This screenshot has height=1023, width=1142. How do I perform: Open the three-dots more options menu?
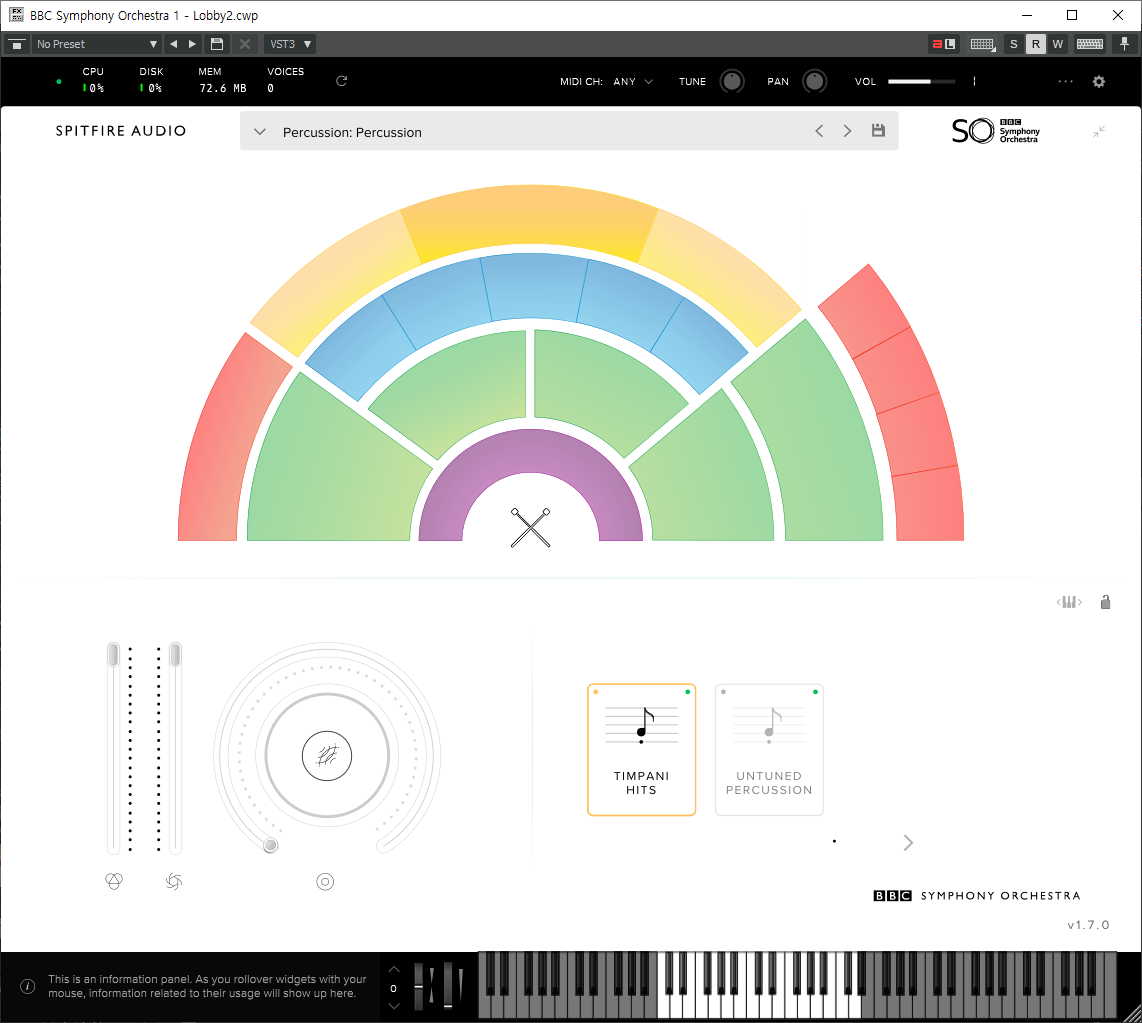point(1066,82)
